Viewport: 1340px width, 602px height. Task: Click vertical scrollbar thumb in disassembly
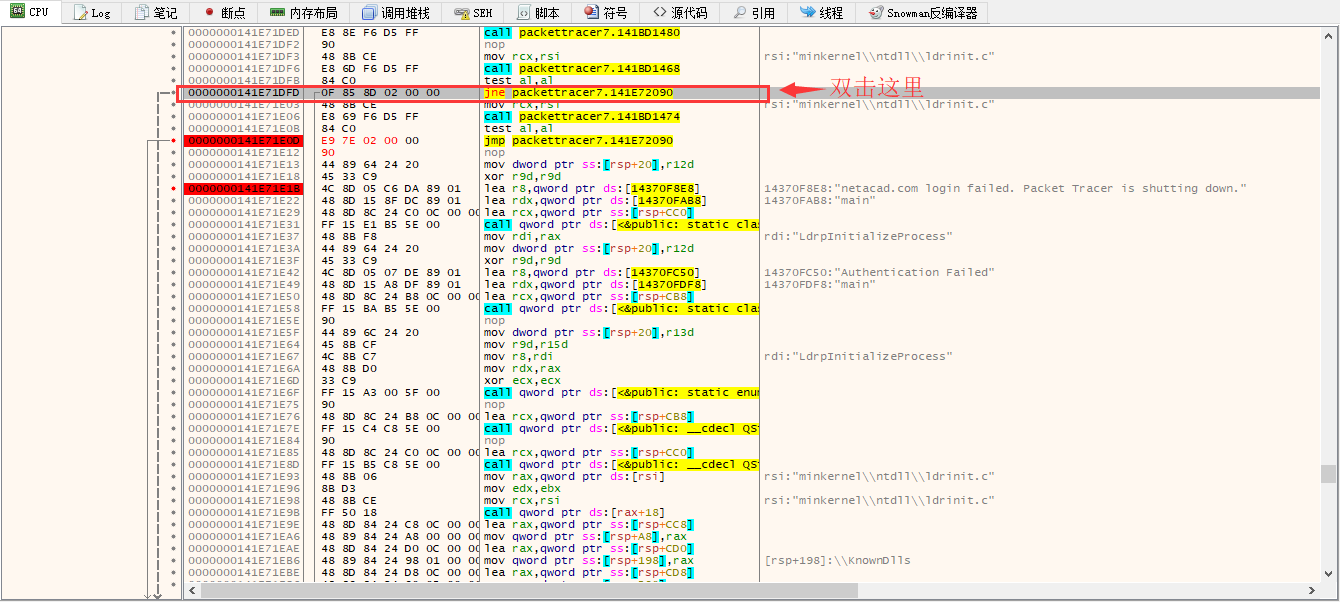tap(1327, 473)
